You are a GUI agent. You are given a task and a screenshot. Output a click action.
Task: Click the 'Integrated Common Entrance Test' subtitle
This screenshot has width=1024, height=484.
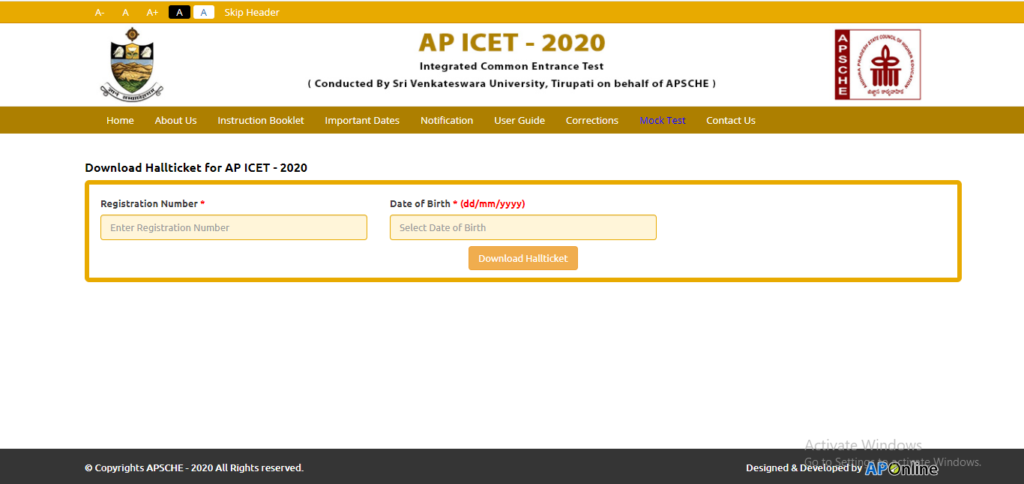[x=511, y=66]
